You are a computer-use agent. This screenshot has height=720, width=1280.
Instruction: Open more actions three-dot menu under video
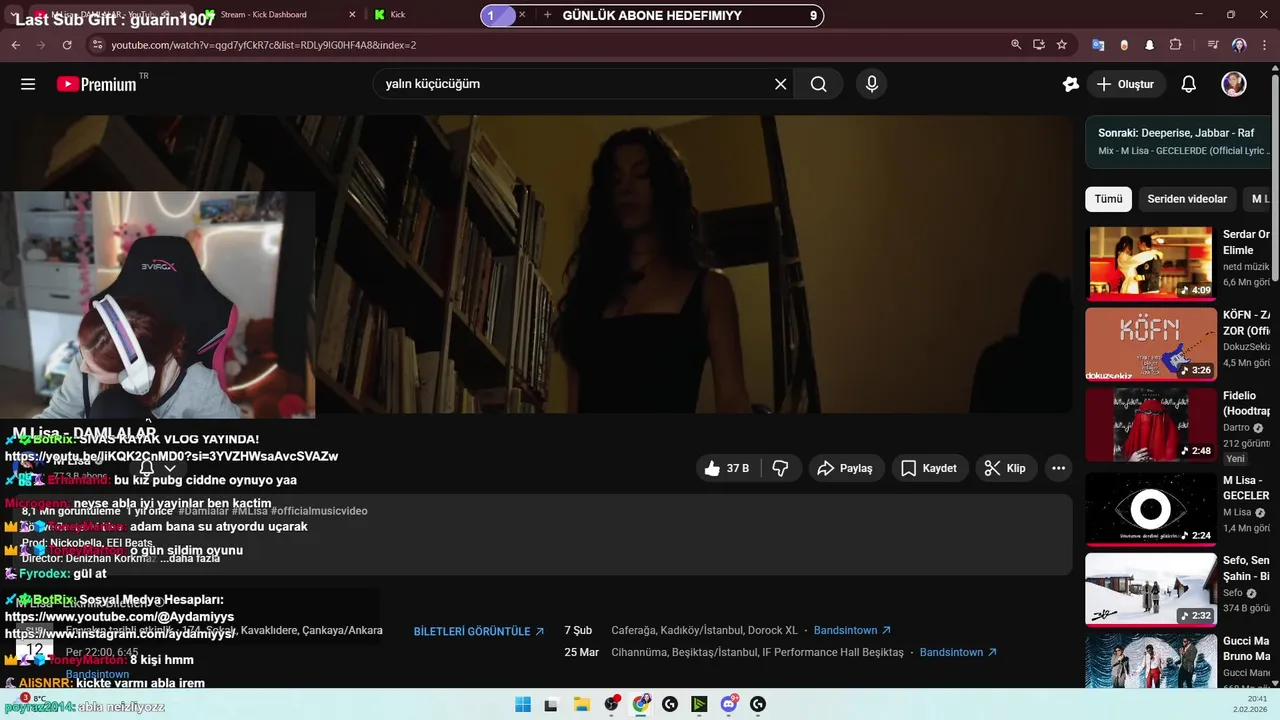tap(1059, 468)
